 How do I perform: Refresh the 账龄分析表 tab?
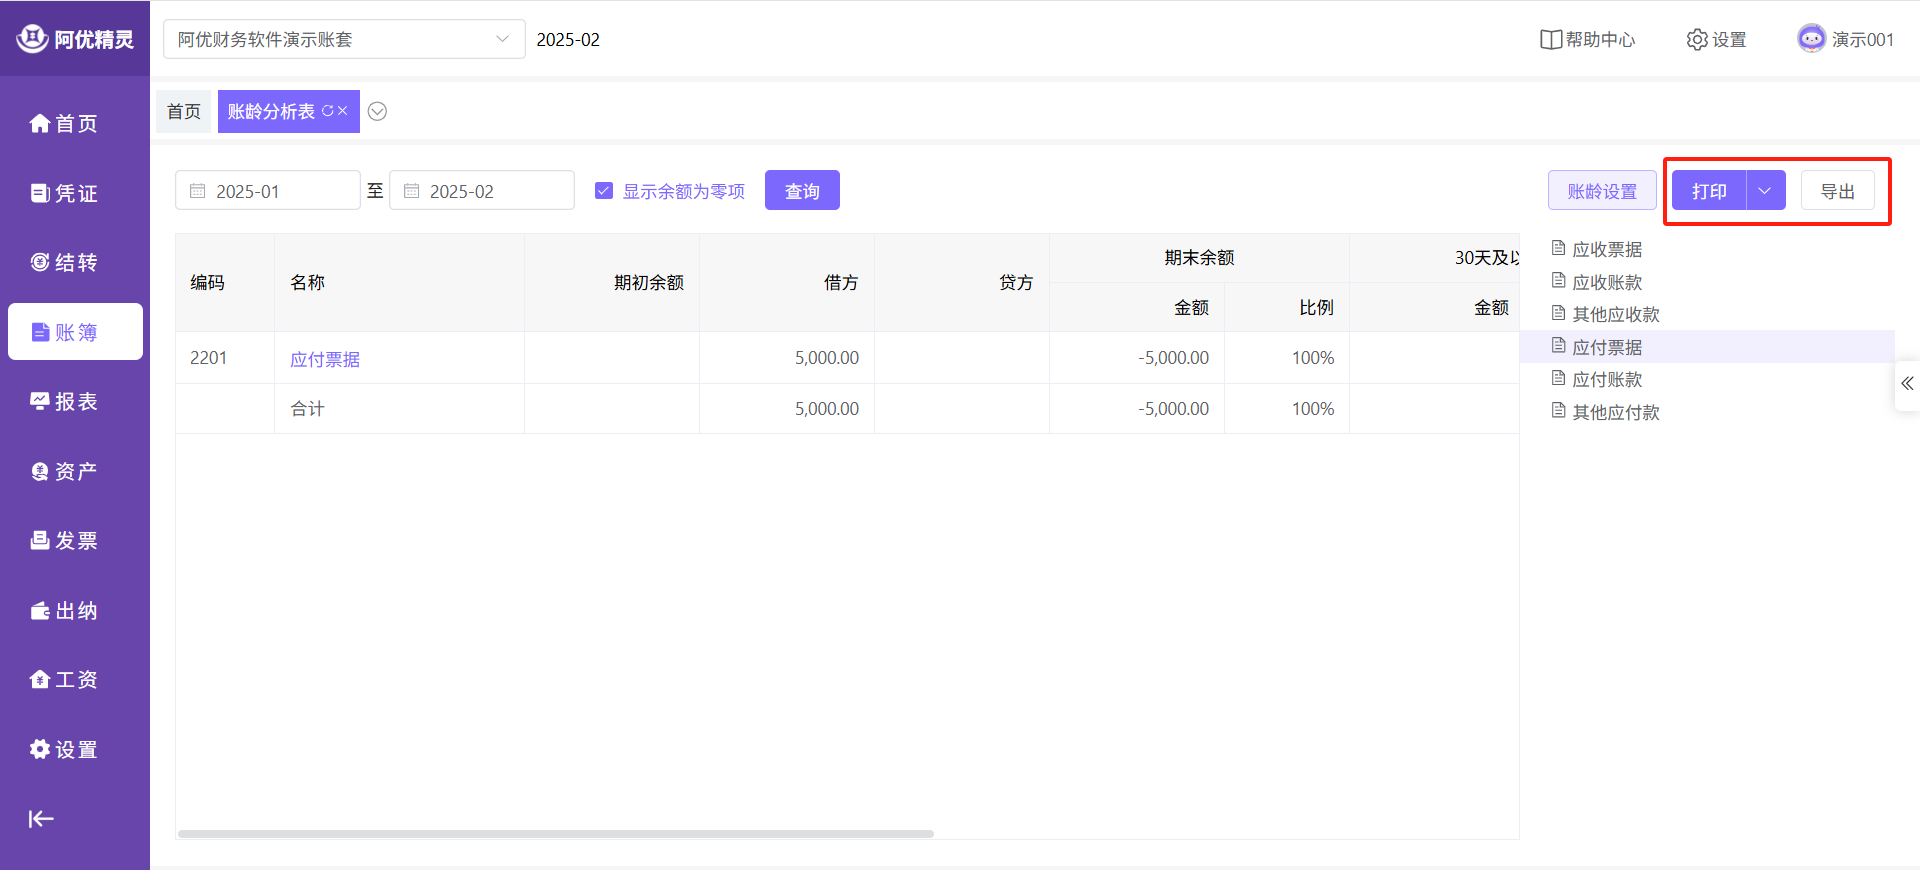coord(327,111)
